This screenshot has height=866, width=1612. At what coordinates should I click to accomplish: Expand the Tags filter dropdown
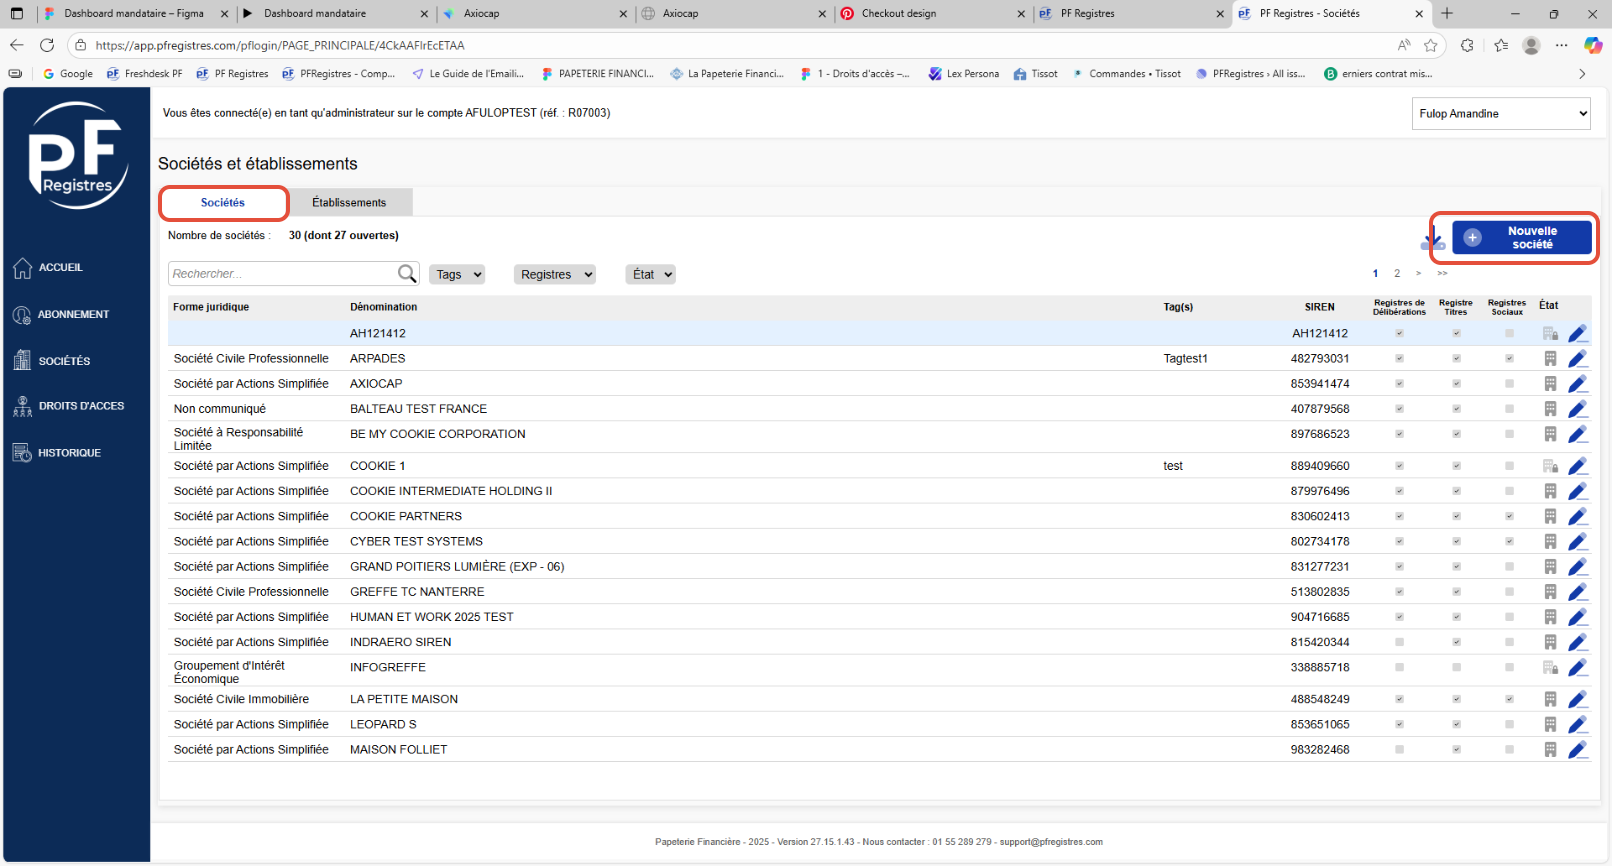pyautogui.click(x=457, y=274)
